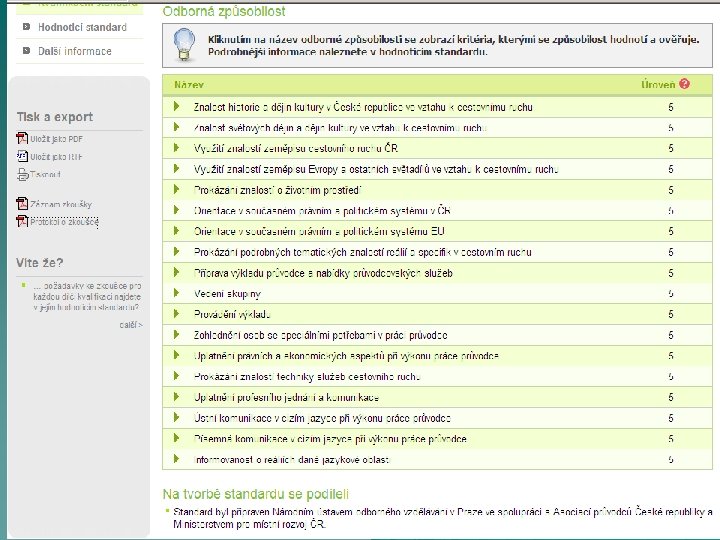The image size is (720, 540).
Task: Click the PDF icon beside Uložit jako PDF
Action: (22, 138)
